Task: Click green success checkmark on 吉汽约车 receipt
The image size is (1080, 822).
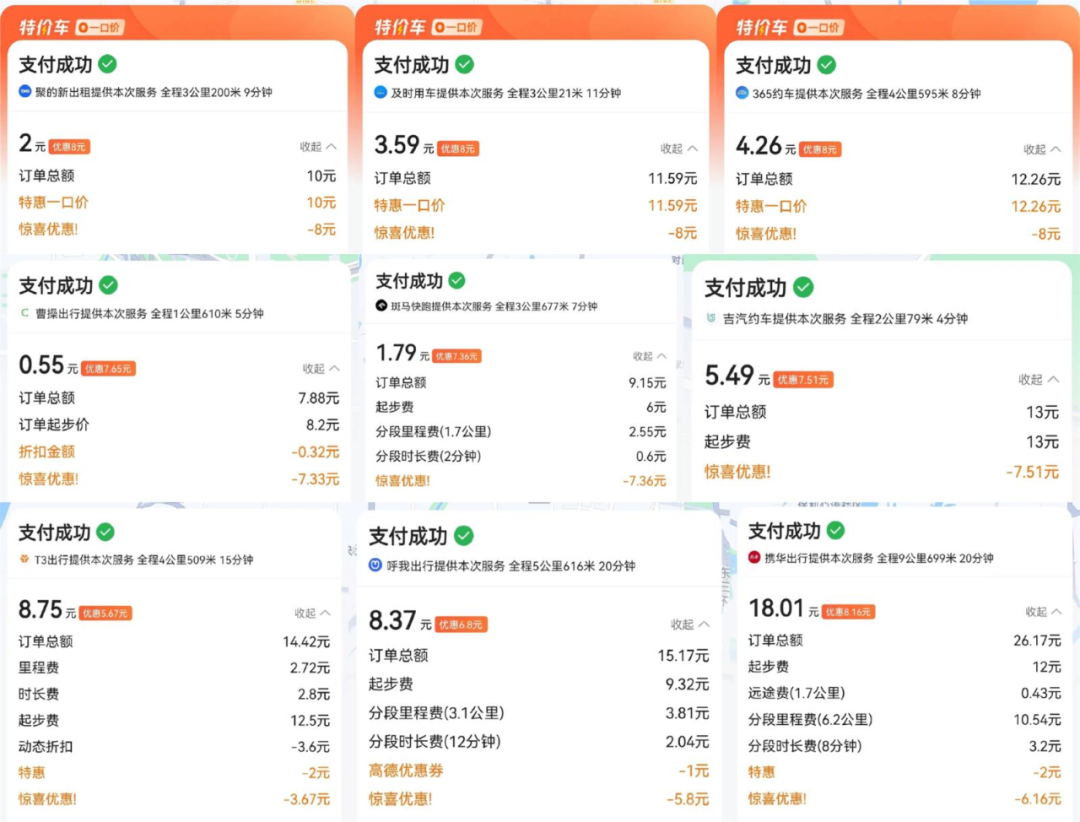Action: tap(803, 288)
